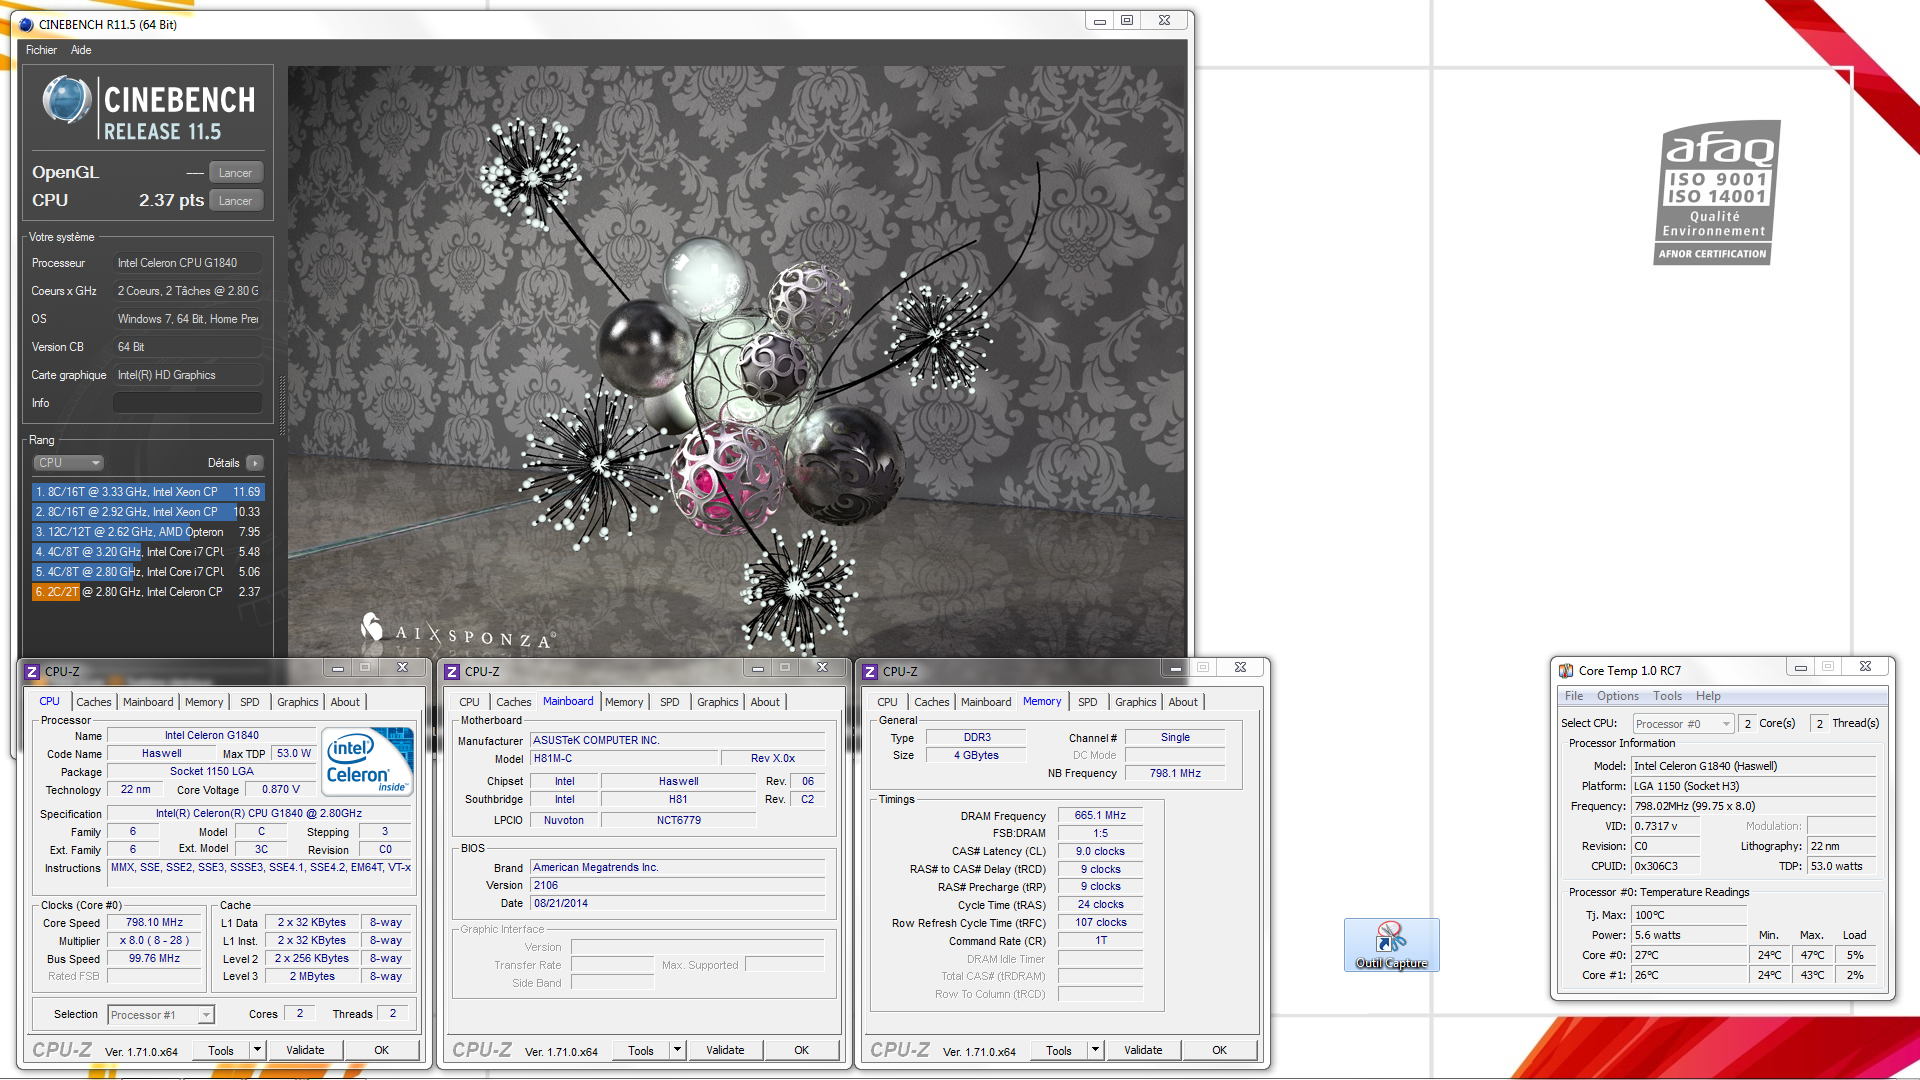Click memory Size value 4 GBytes
Viewport: 1920px width, 1080px height.
(x=976, y=756)
